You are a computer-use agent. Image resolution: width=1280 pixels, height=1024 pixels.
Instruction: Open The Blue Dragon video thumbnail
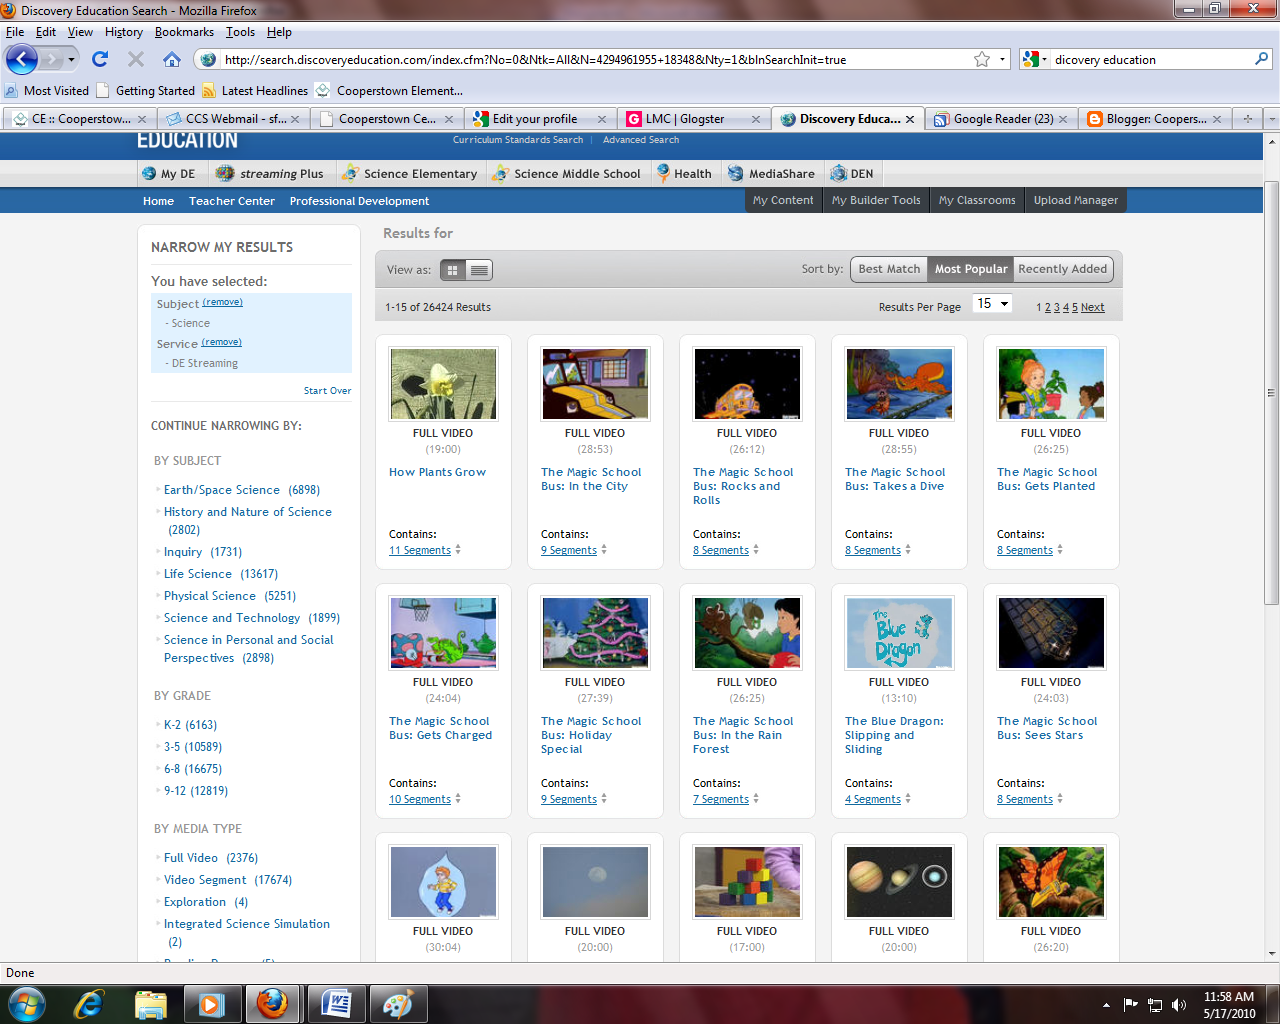(899, 633)
